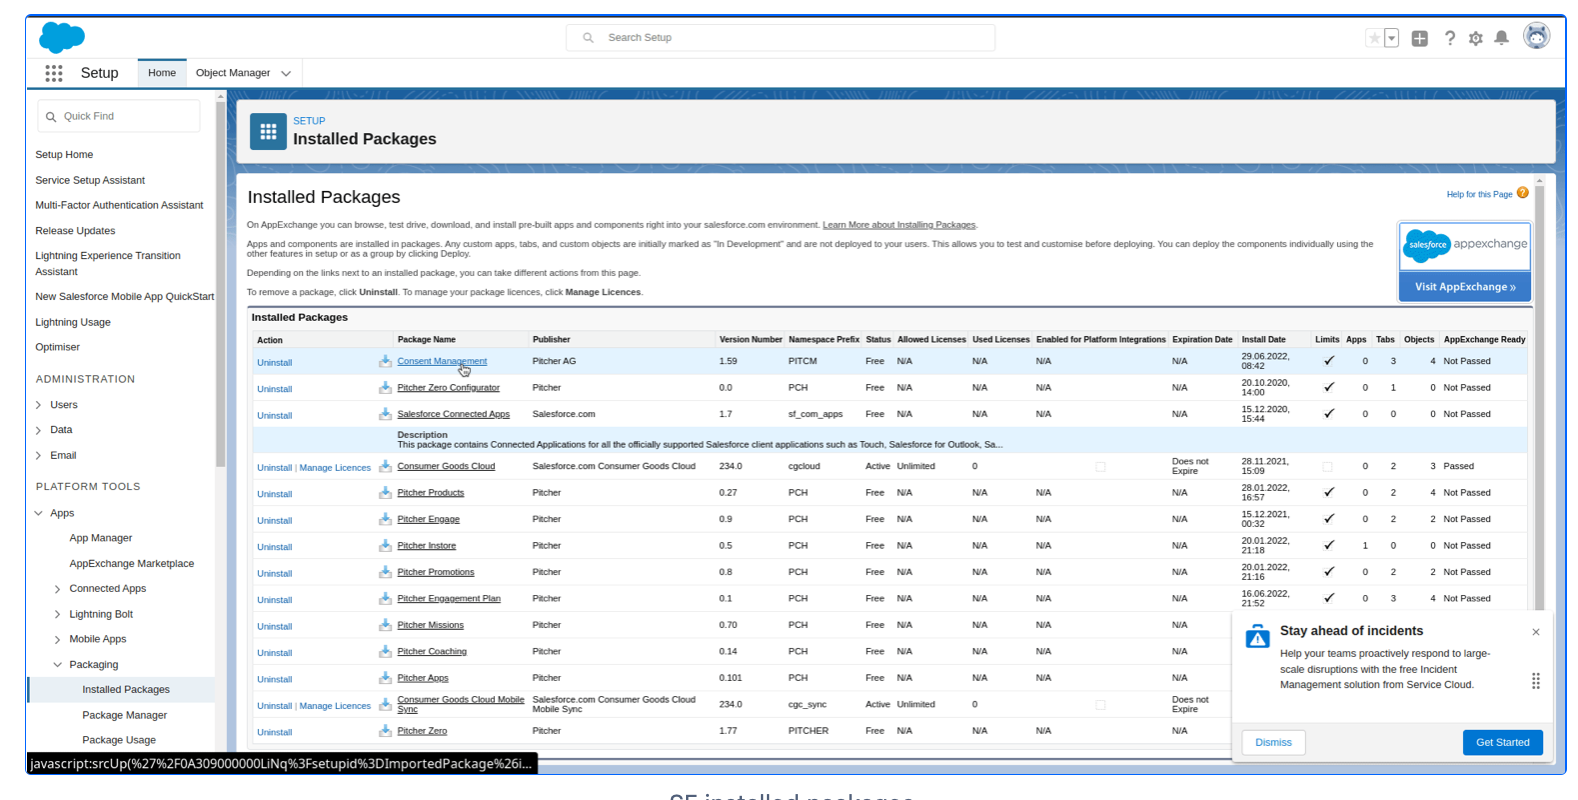This screenshot has height=800, width=1578.
Task: Open the App Launcher grid icon
Action: [x=54, y=73]
